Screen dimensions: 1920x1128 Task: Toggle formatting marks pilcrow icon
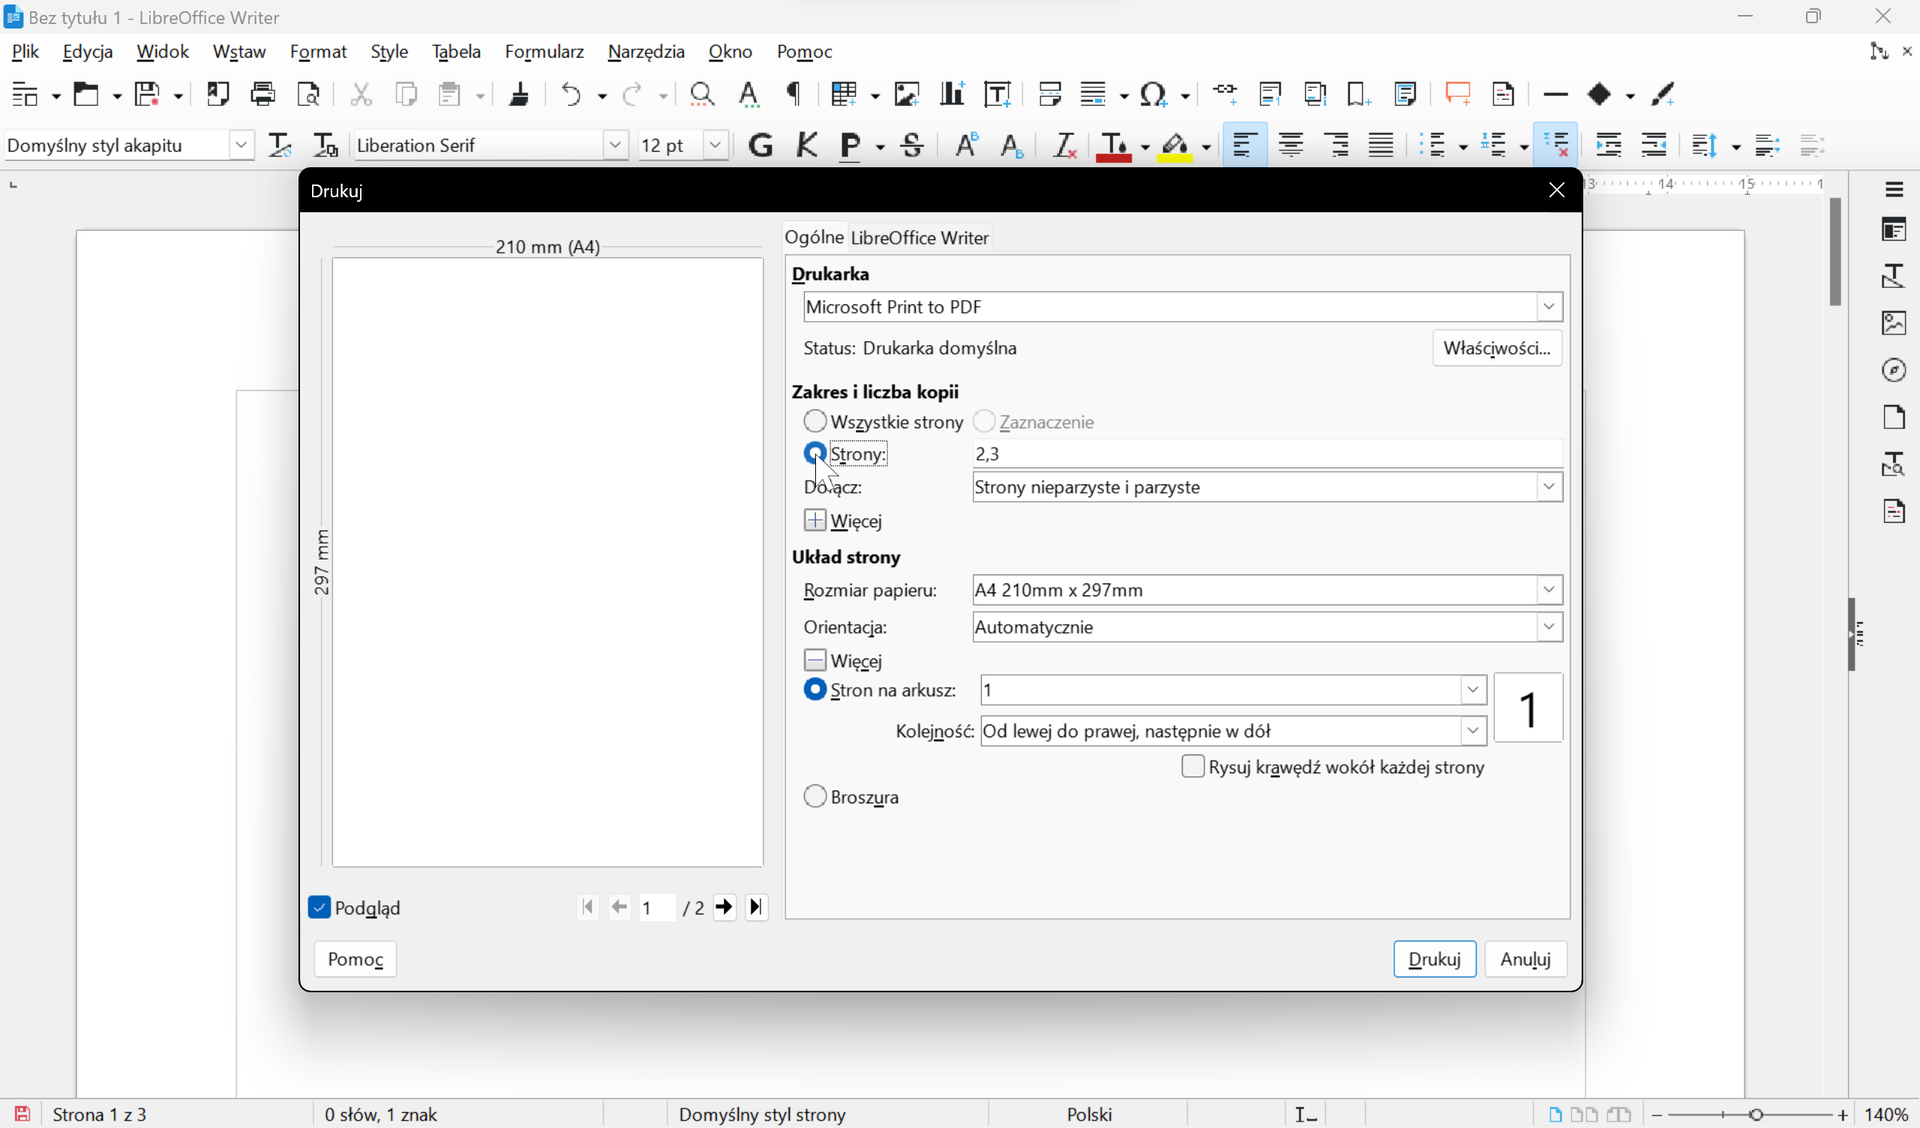pyautogui.click(x=795, y=94)
